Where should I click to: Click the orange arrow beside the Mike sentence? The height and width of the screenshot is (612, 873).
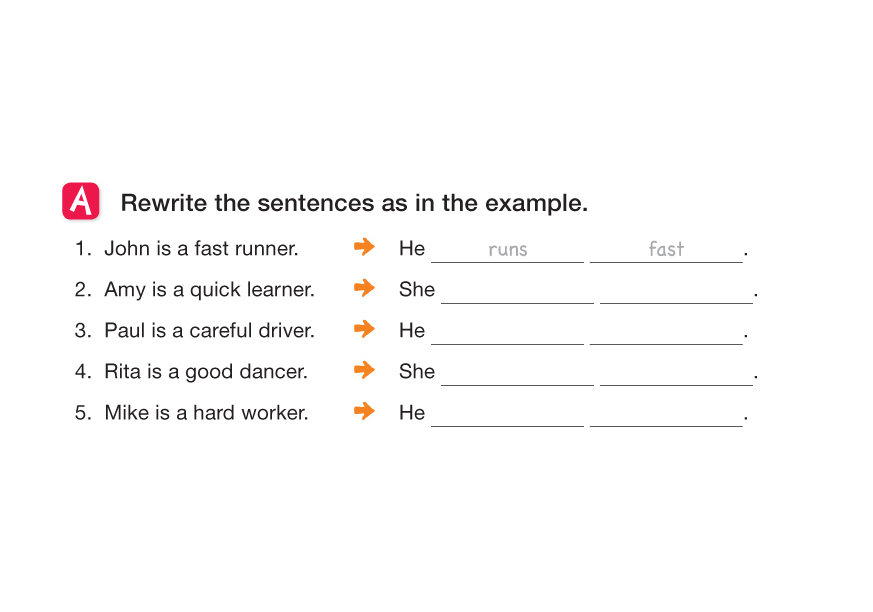click(365, 411)
